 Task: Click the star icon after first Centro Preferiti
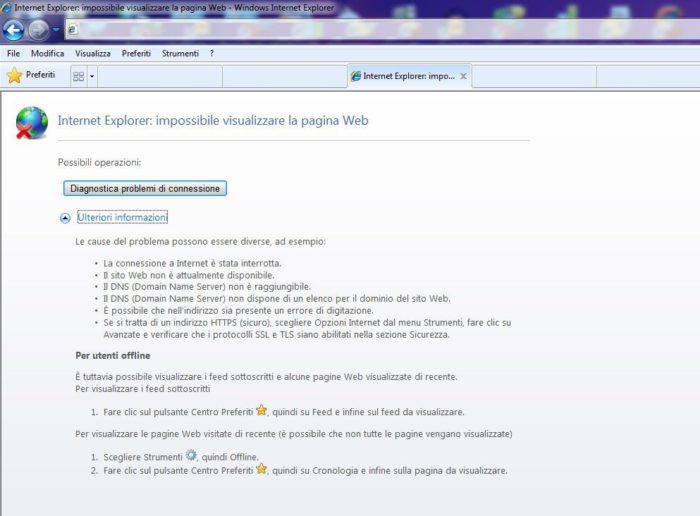tap(261, 410)
